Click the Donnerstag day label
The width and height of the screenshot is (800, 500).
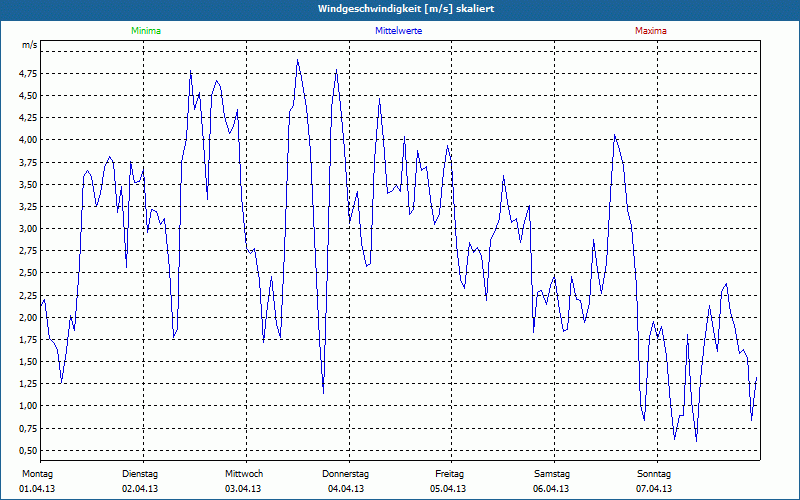pos(345,474)
